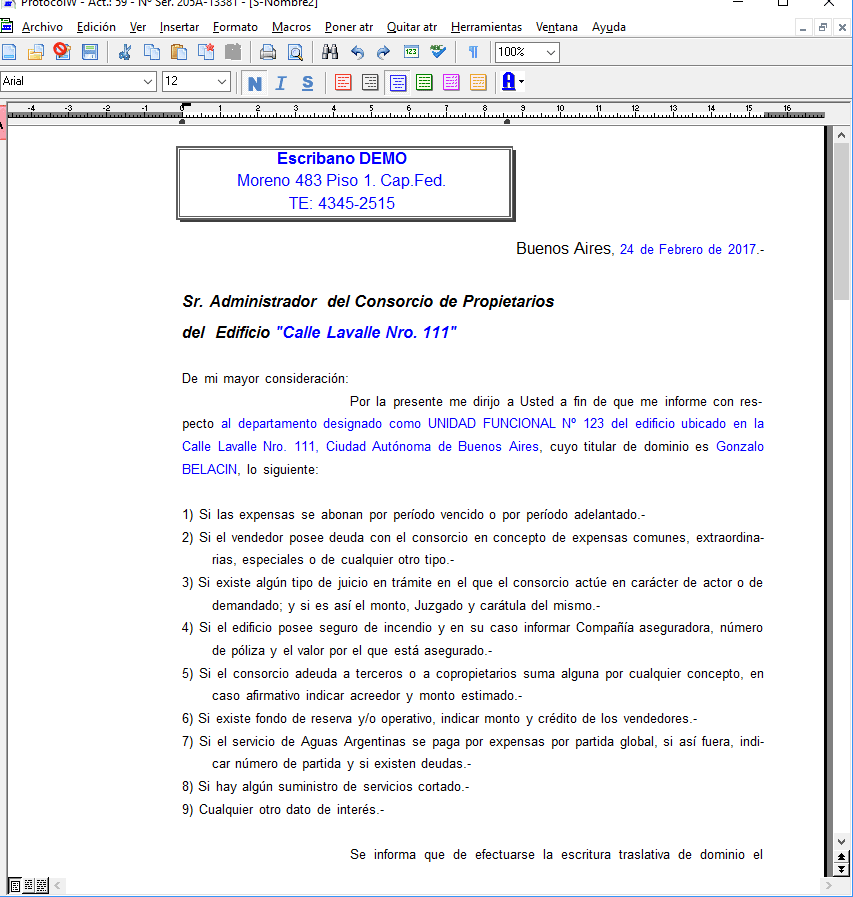Click the document icon left of Archivo

tap(7, 26)
